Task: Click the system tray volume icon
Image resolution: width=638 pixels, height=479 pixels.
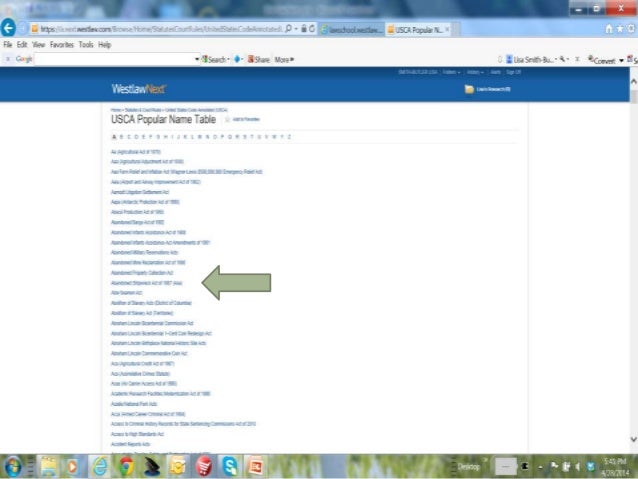Action: tap(578, 467)
